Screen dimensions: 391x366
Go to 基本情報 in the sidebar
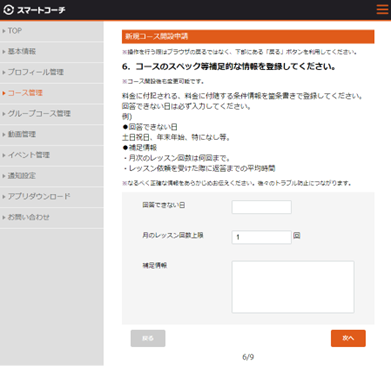click(52, 52)
